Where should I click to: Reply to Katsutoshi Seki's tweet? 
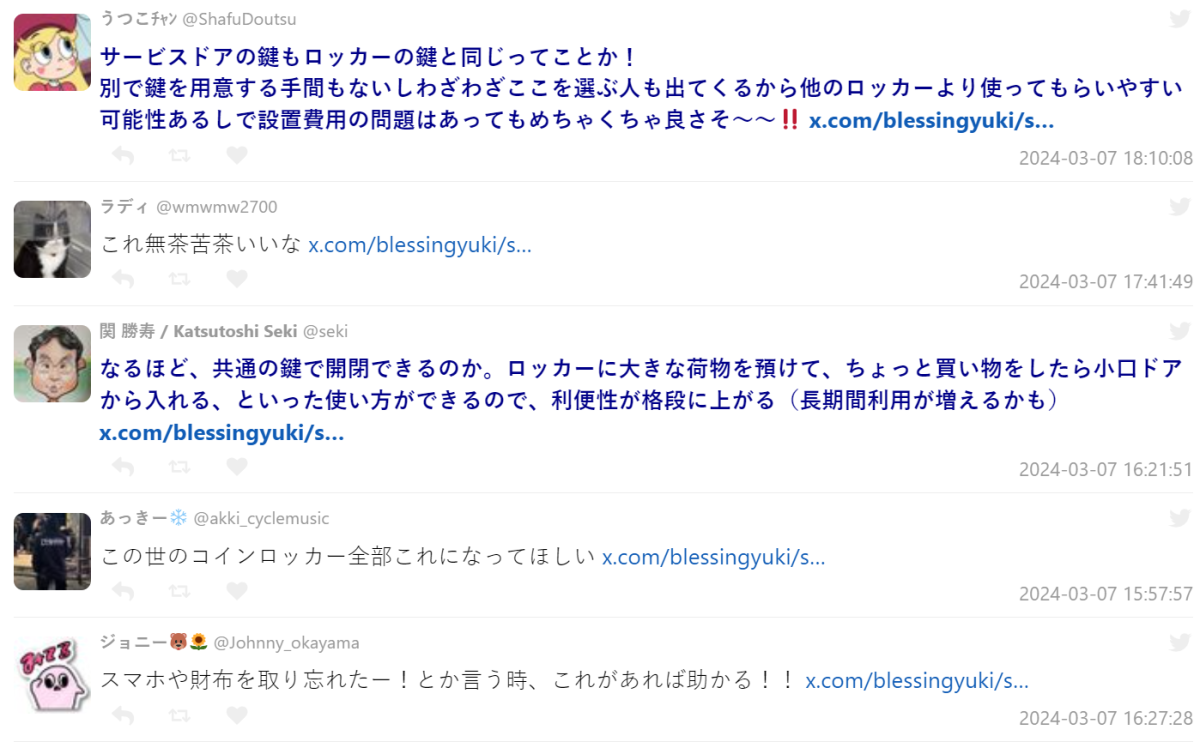coord(123,466)
